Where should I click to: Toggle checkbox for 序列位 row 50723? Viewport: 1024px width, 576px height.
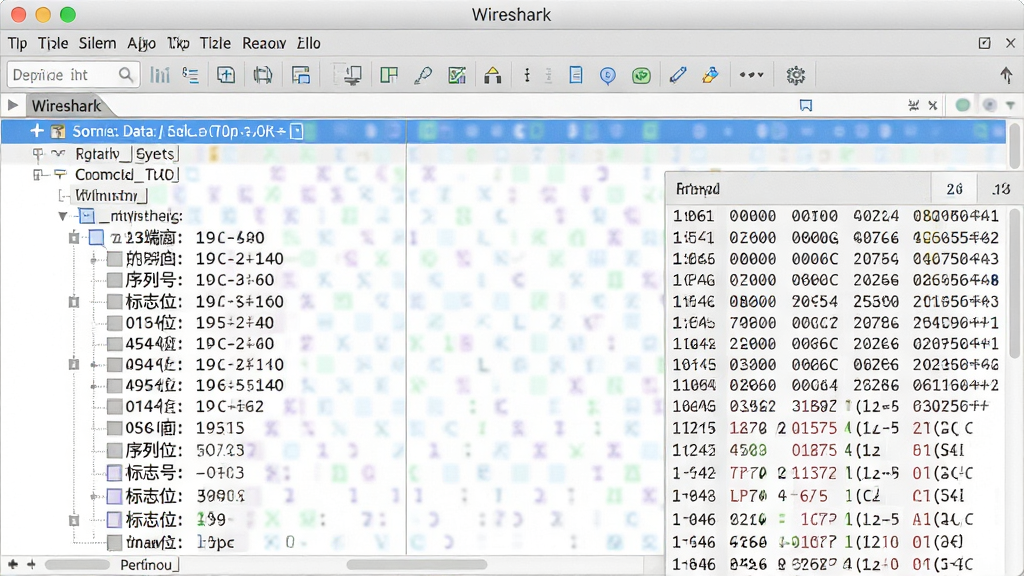coord(114,450)
